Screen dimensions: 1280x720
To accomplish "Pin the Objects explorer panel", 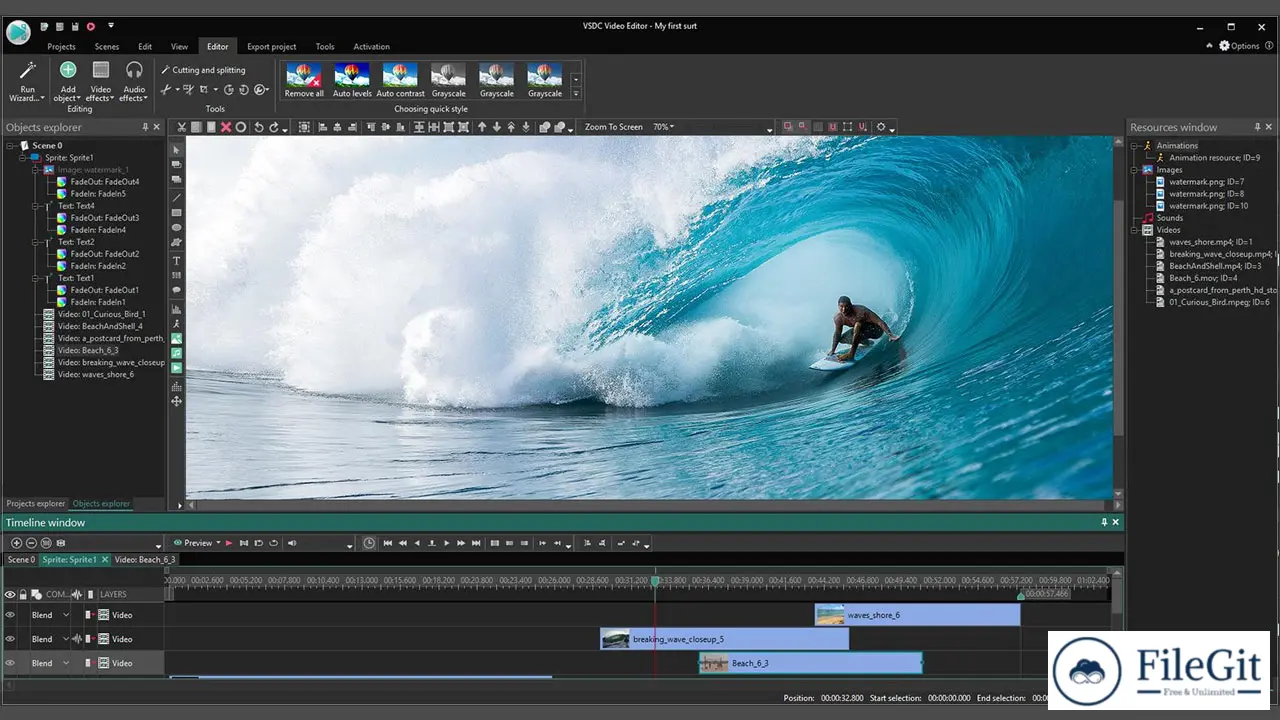I will coord(145,127).
